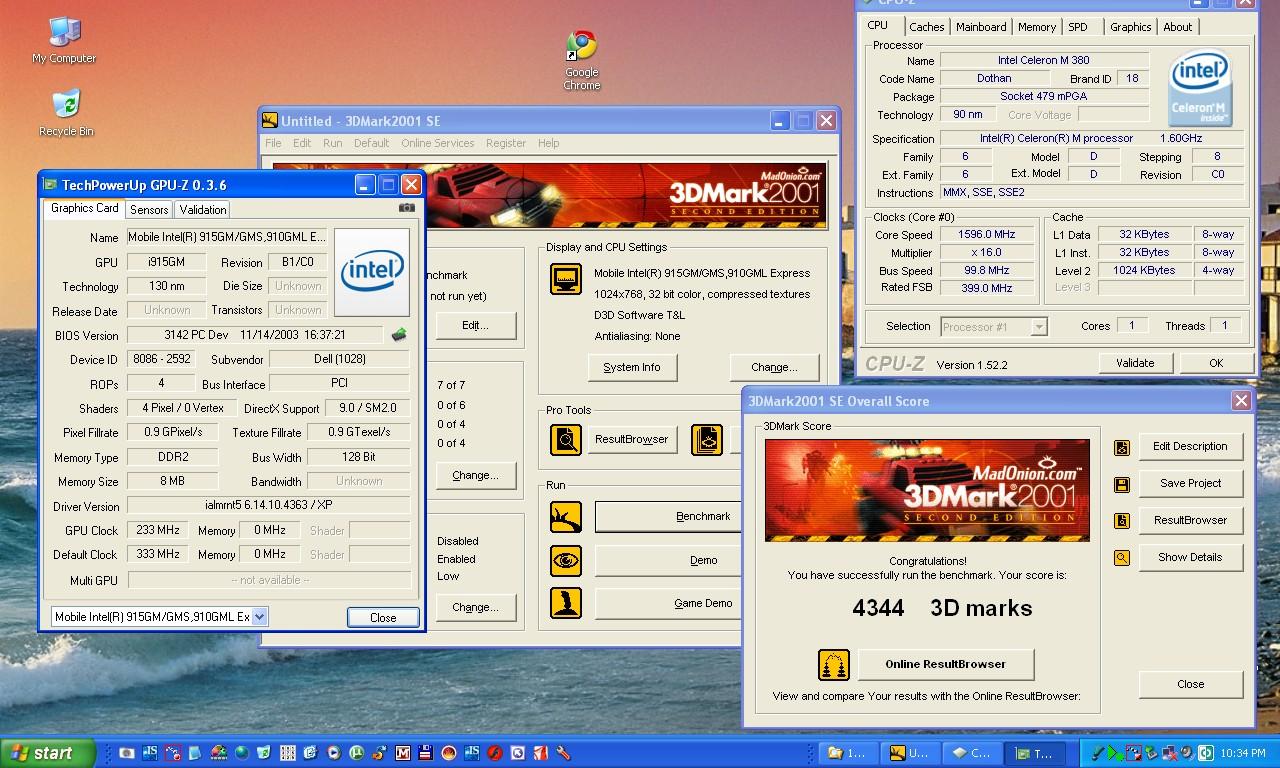Open the About tab in CPU-Z
Image resolution: width=1280 pixels, height=768 pixels.
click(x=1177, y=27)
